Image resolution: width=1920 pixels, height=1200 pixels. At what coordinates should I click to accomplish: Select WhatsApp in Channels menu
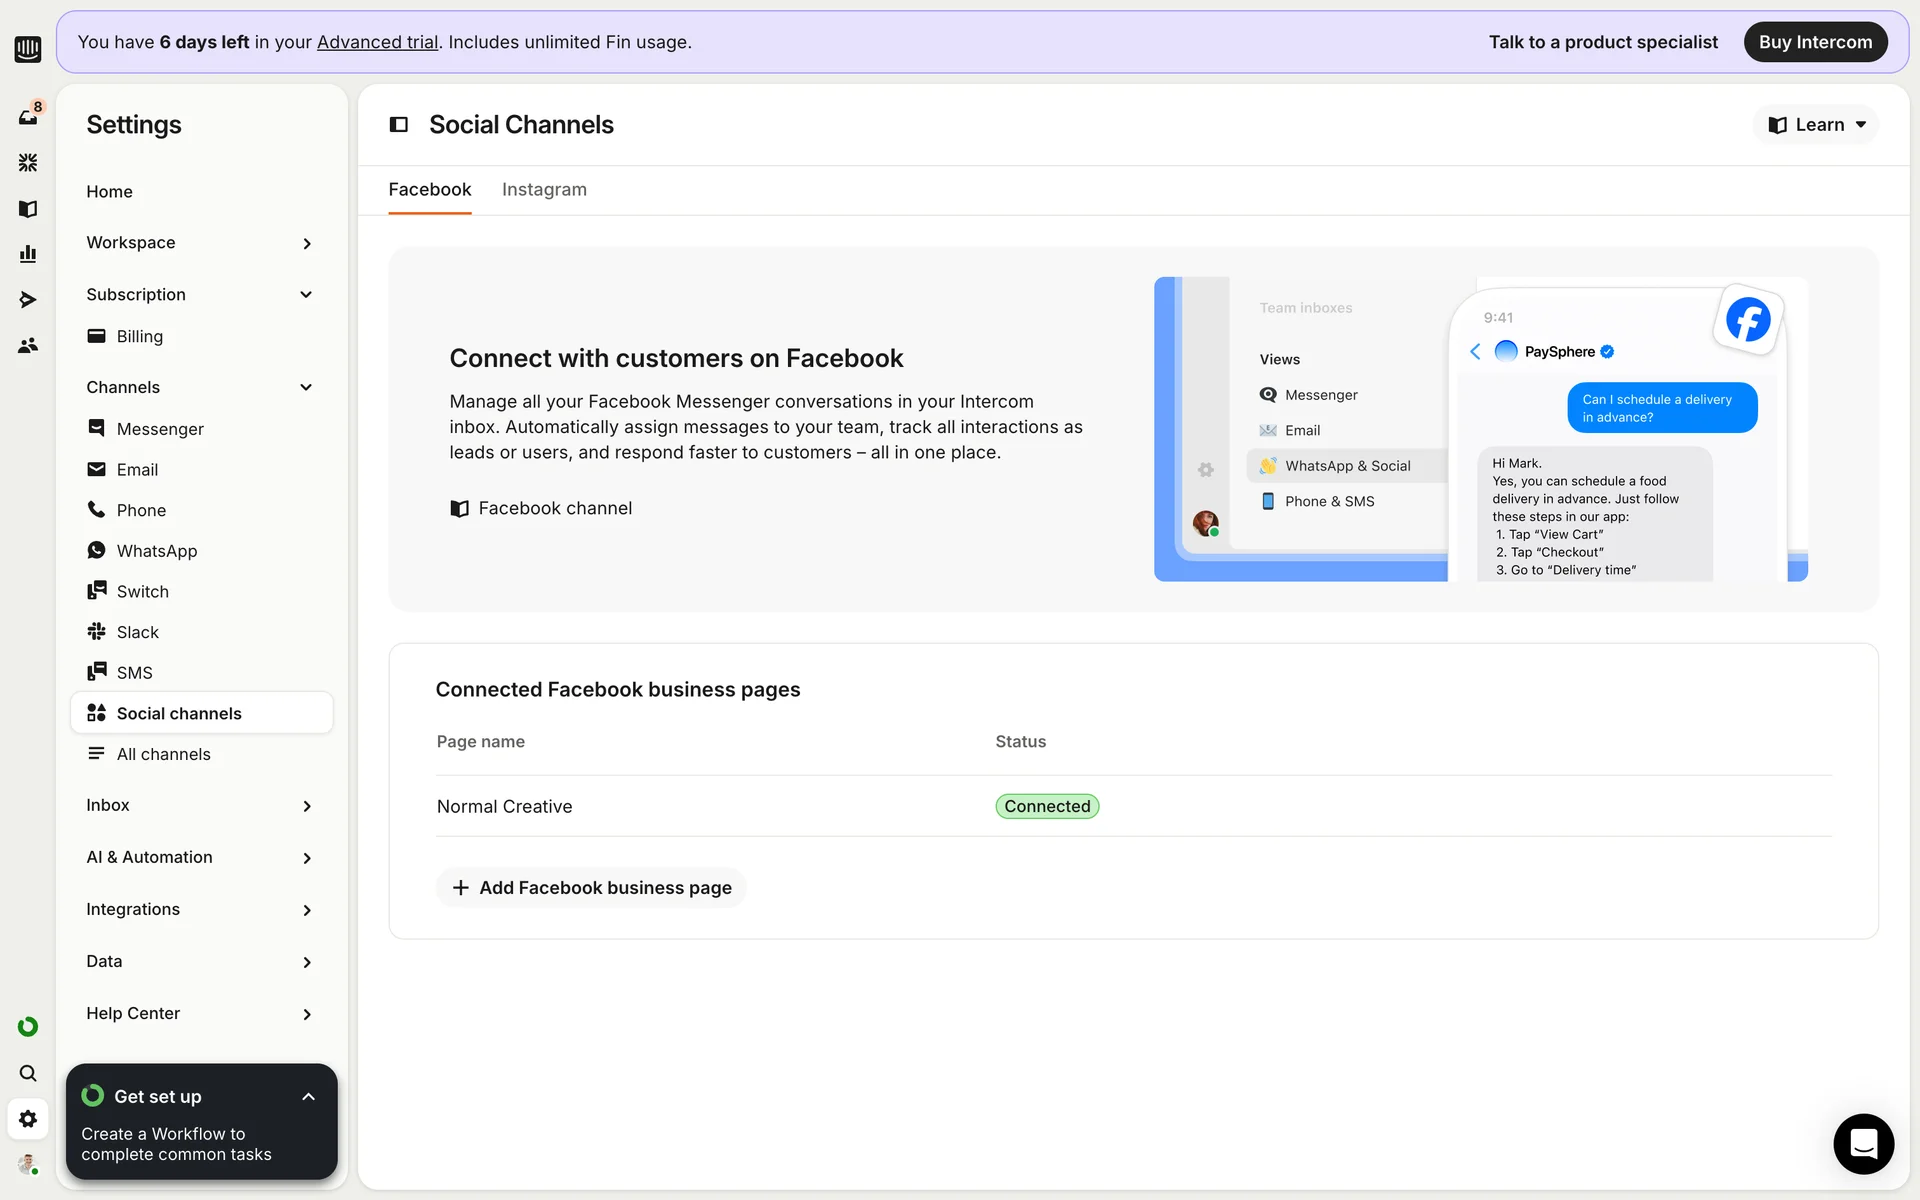click(157, 551)
